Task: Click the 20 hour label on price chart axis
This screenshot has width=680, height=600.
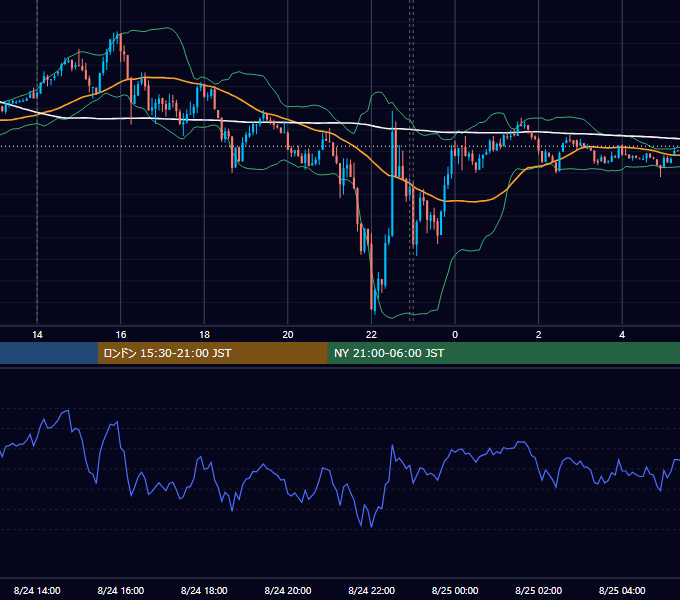Action: pyautogui.click(x=288, y=335)
